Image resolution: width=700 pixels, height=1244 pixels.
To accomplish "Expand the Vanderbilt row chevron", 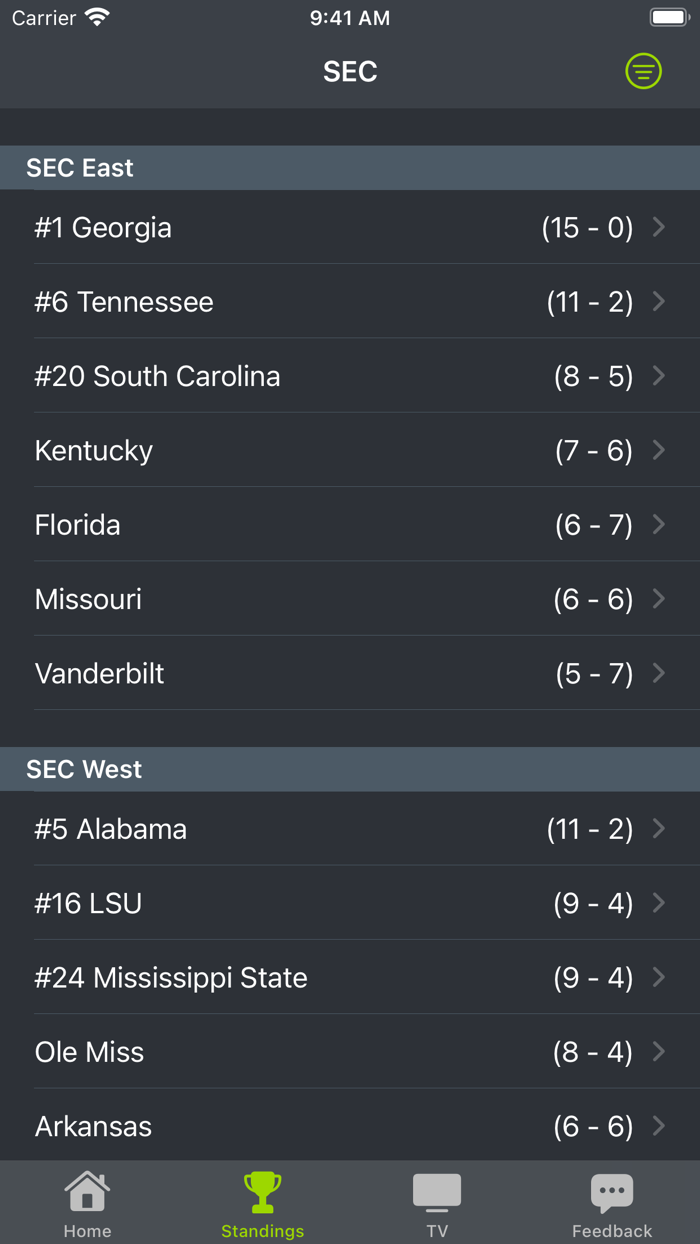I will click(659, 673).
